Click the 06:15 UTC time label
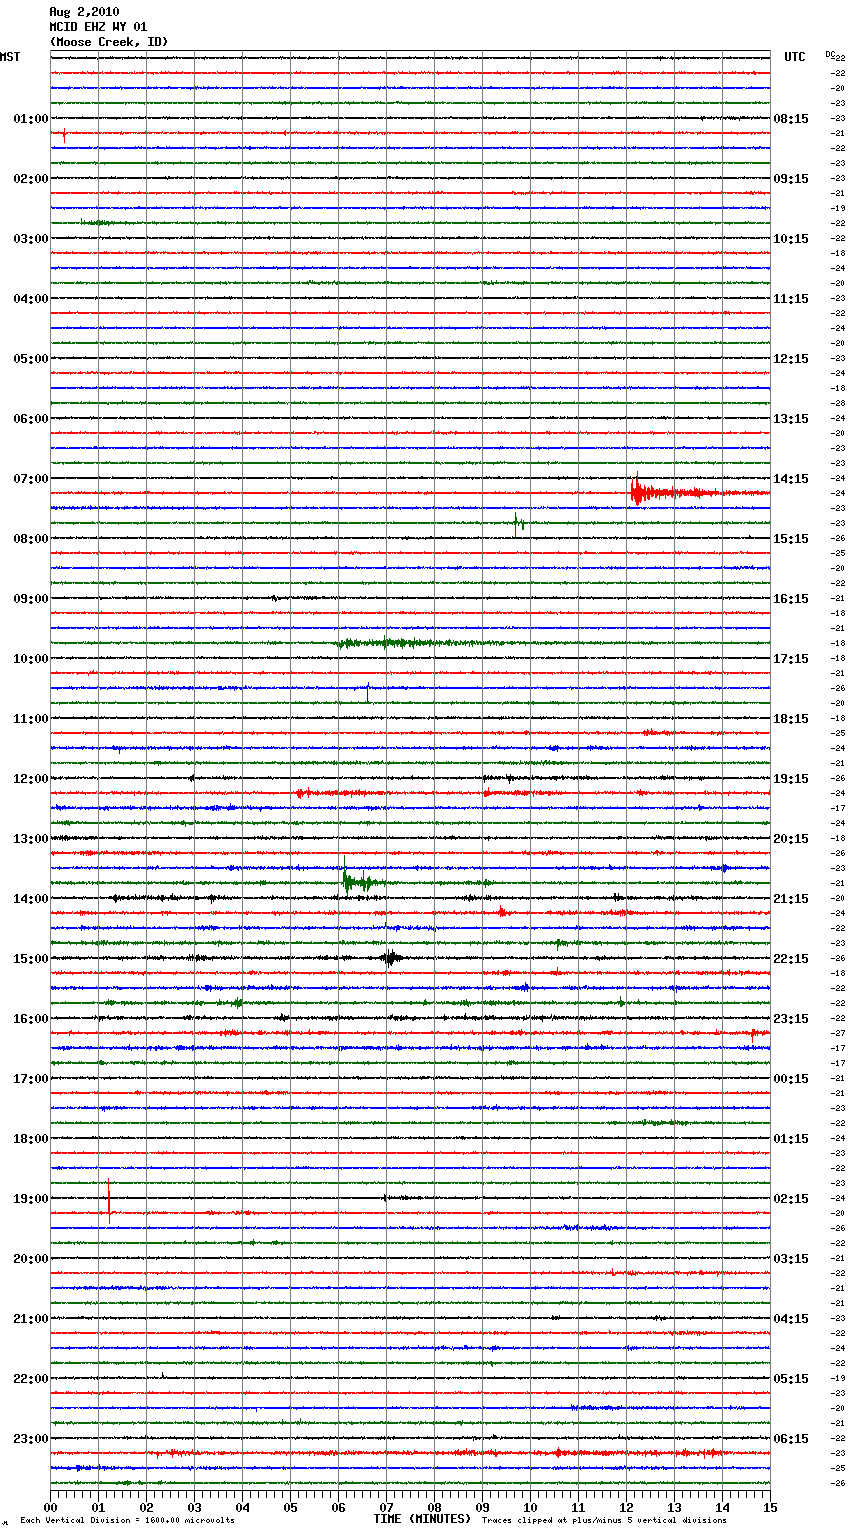 pos(791,1439)
